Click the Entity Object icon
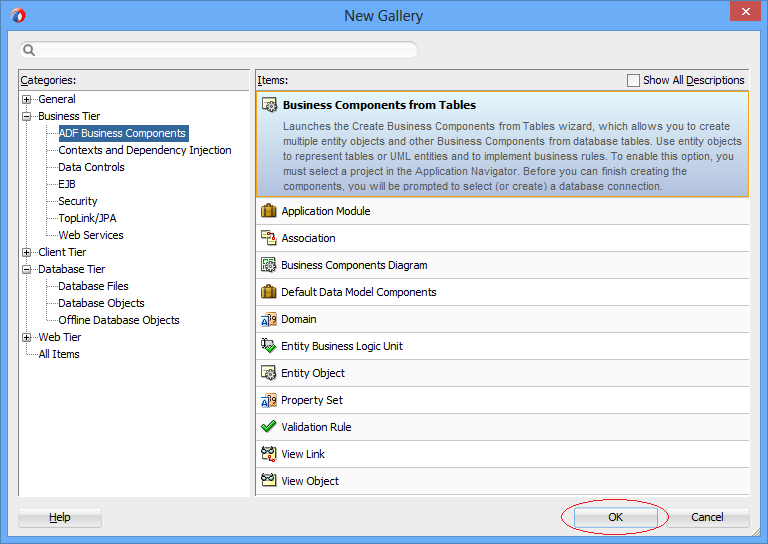Image resolution: width=768 pixels, height=544 pixels. (268, 373)
